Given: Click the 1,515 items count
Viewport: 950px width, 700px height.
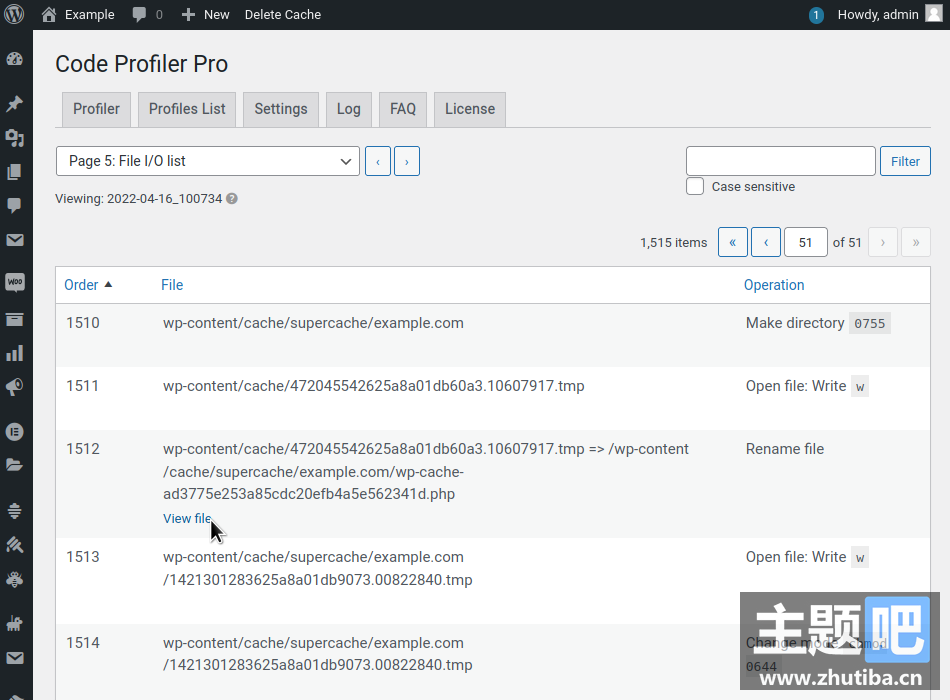Looking at the screenshot, I should [x=674, y=242].
